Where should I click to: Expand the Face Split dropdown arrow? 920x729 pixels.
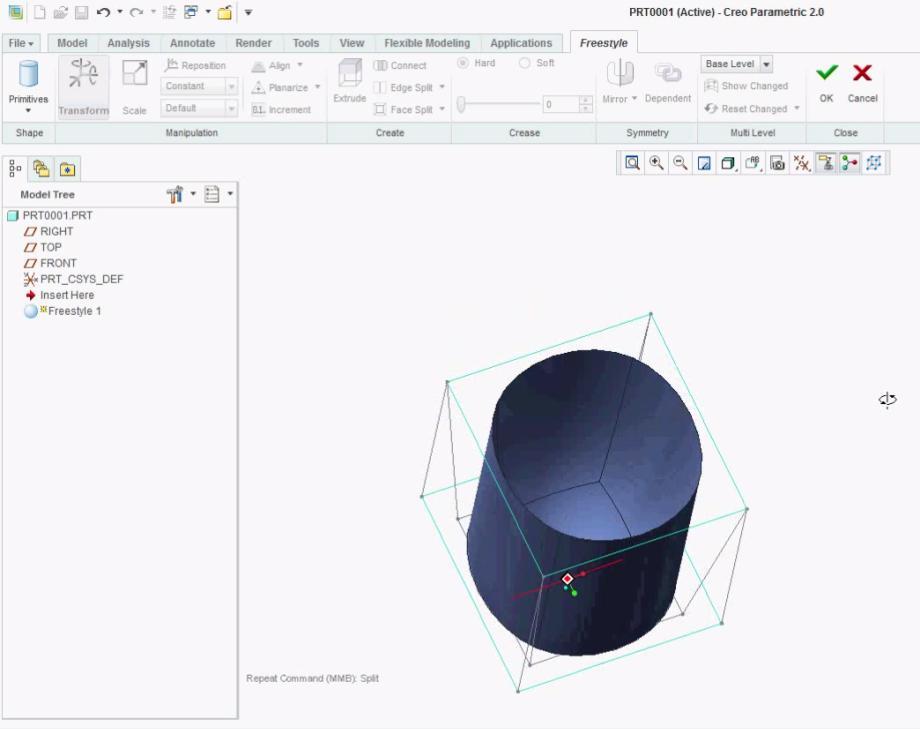pos(442,109)
